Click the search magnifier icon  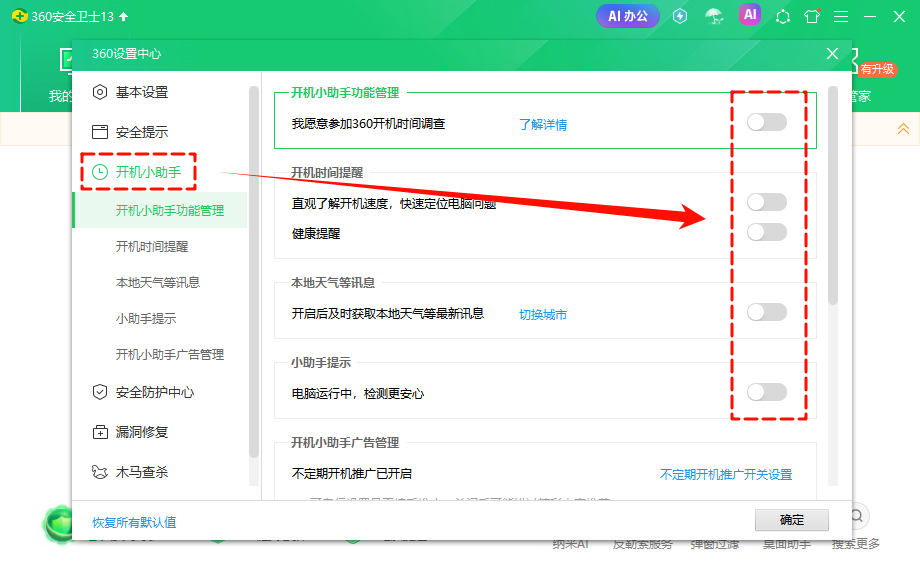[x=857, y=518]
